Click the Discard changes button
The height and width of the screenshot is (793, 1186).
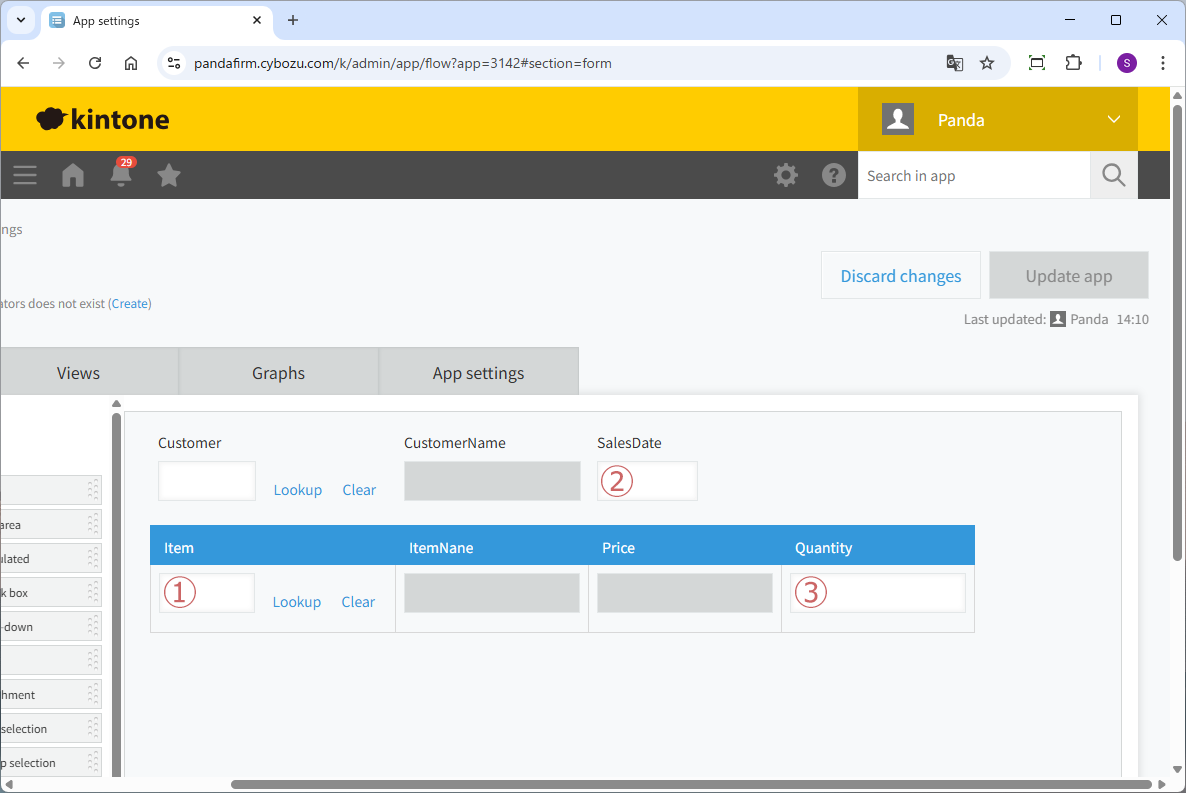tap(900, 276)
